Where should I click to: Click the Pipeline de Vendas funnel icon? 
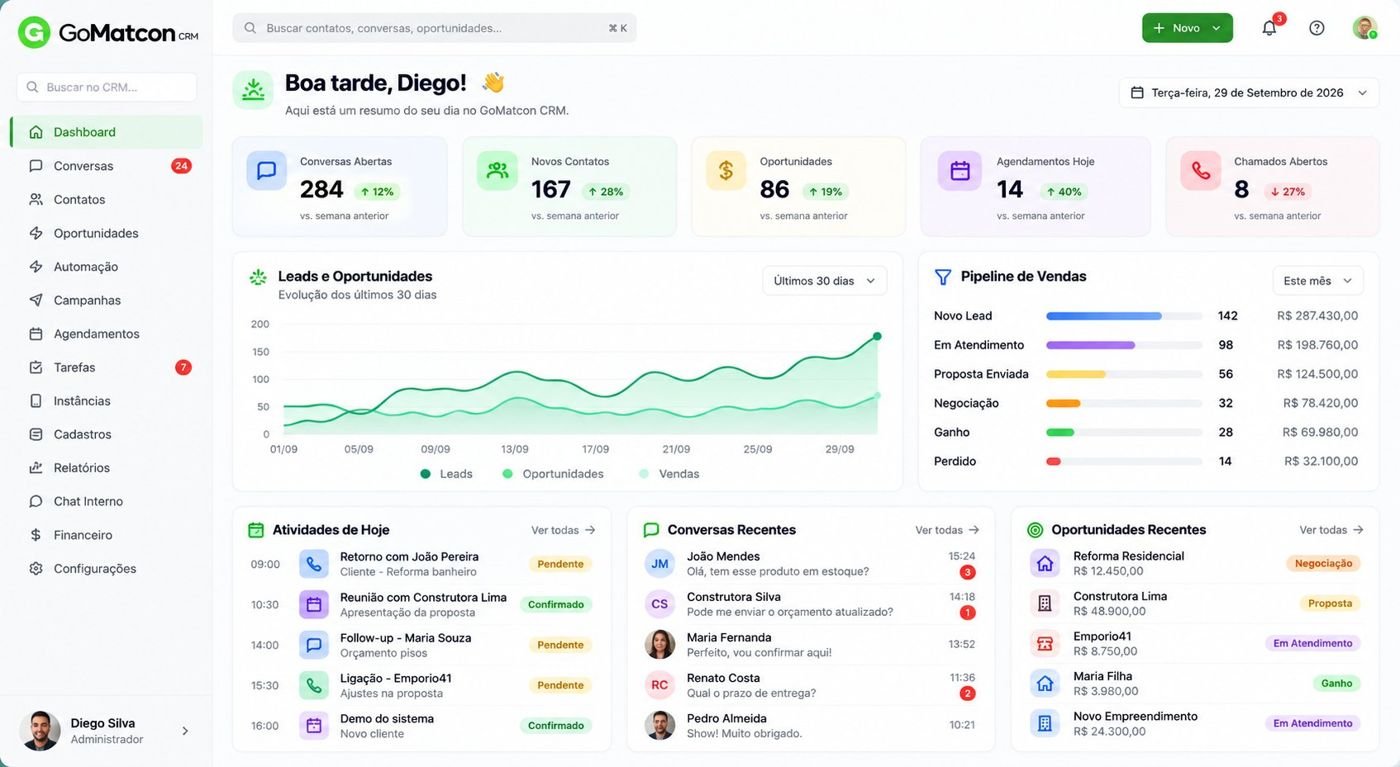click(942, 277)
